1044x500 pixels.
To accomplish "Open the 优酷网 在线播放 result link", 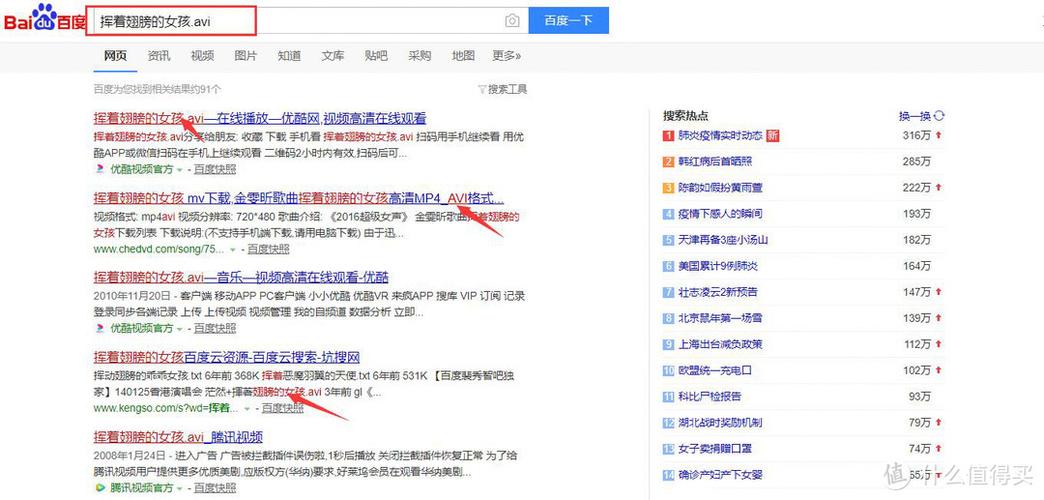I will point(260,119).
